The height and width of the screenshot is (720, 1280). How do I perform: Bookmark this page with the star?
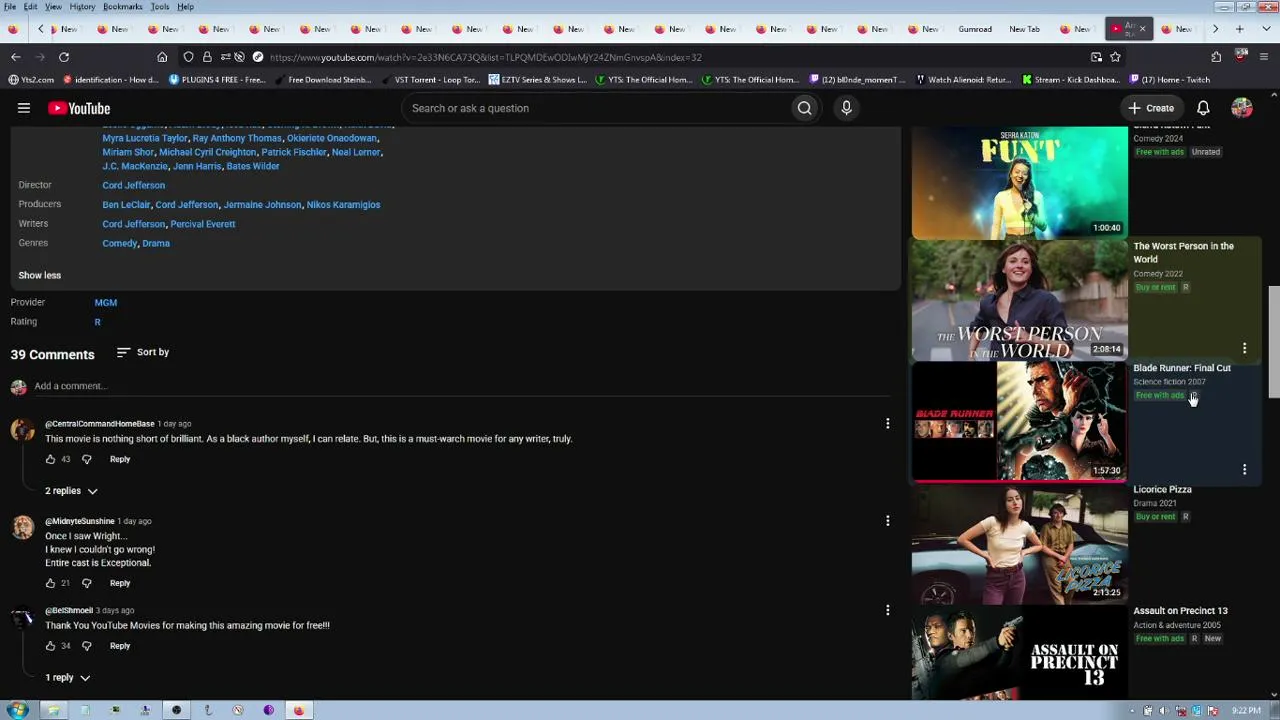tap(1115, 57)
